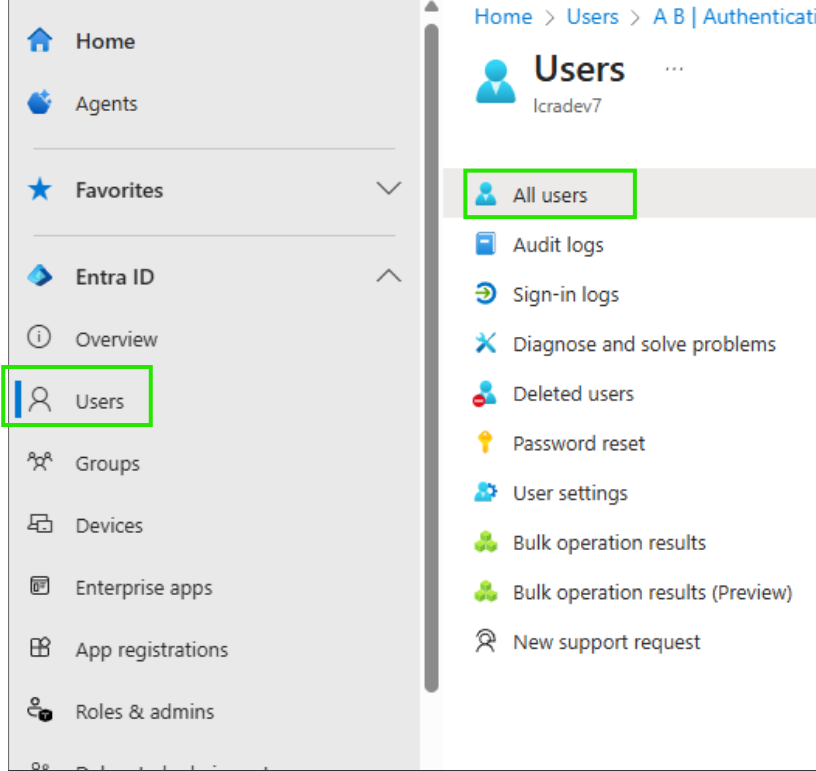Click the Users person icon in sidebar

coord(40,400)
